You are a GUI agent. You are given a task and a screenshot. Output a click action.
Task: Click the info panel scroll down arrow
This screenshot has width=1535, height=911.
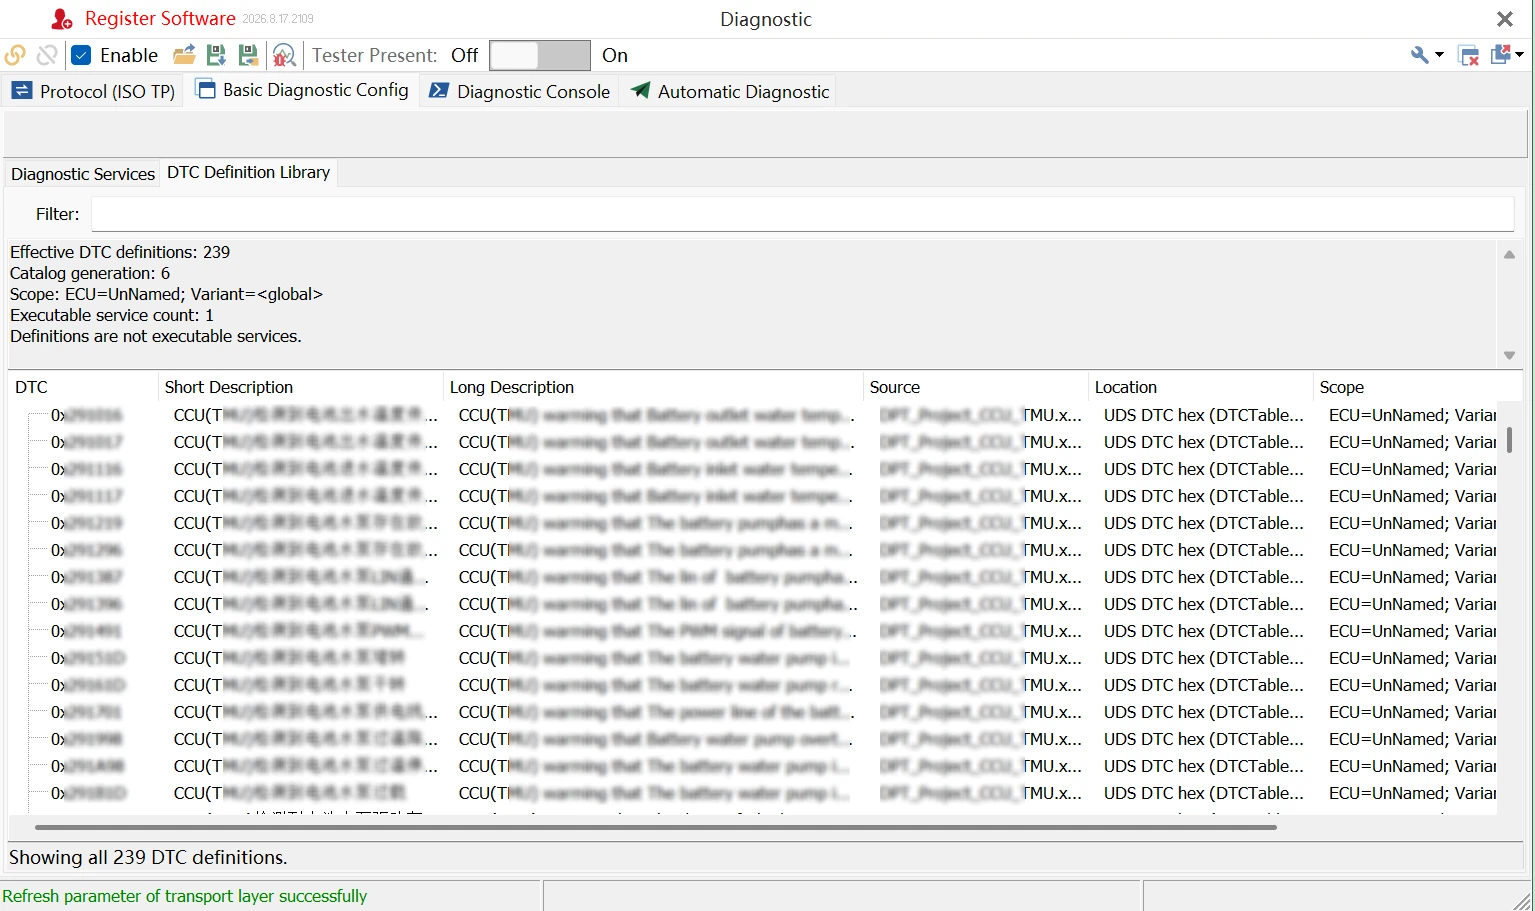pyautogui.click(x=1509, y=356)
